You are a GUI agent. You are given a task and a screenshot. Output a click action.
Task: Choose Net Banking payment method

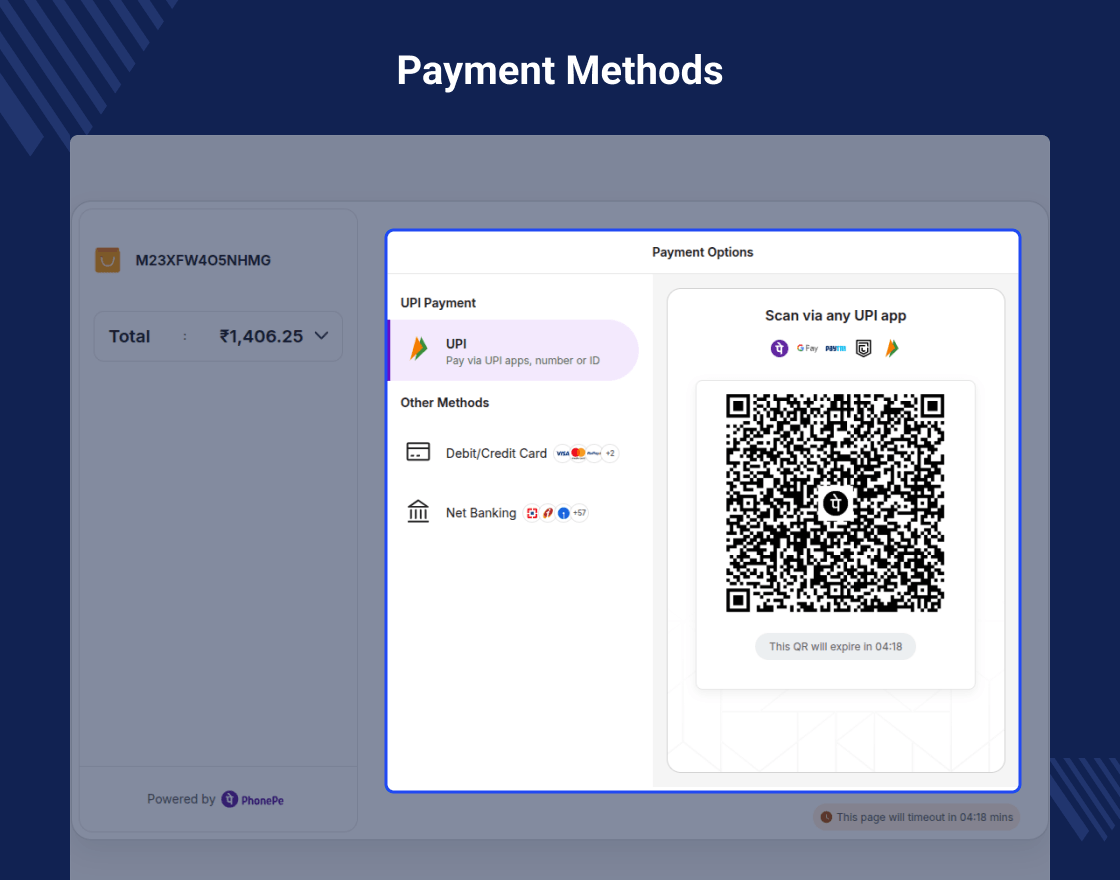point(513,512)
